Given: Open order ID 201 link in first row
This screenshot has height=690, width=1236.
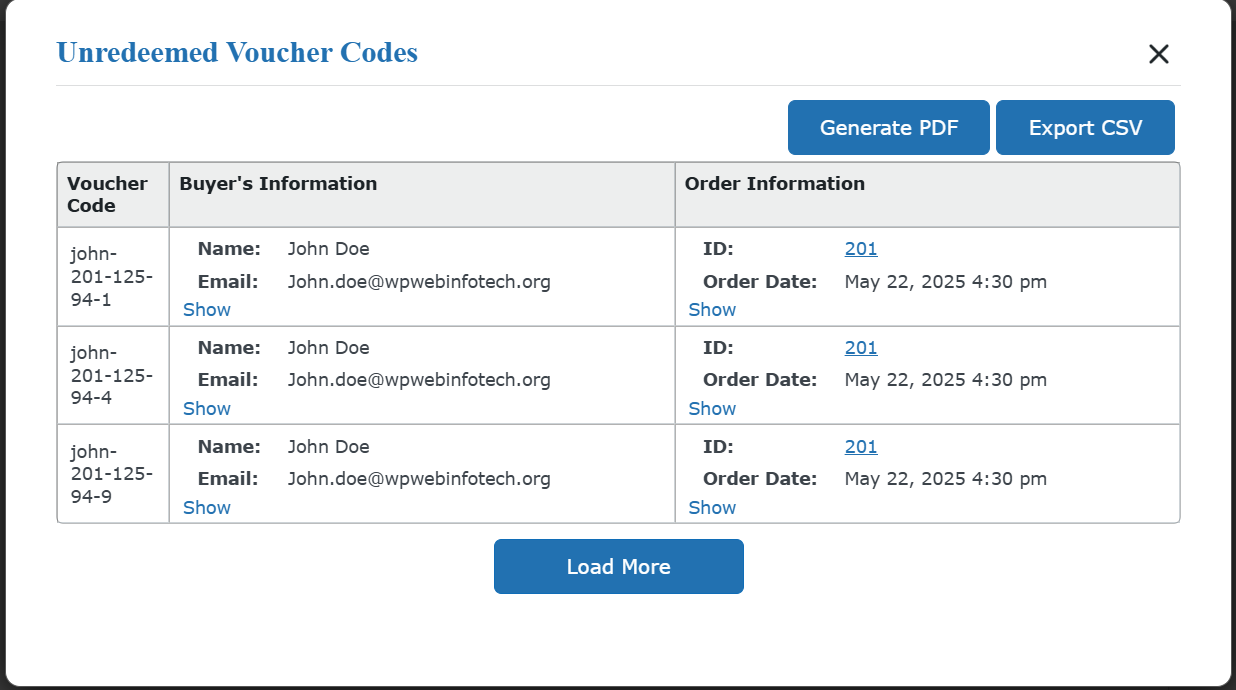Looking at the screenshot, I should (x=860, y=249).
